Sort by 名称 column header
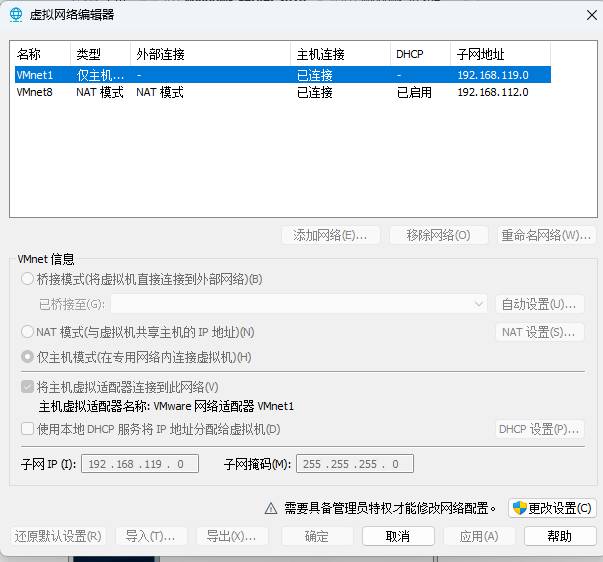The height and width of the screenshot is (562, 603). 40,54
